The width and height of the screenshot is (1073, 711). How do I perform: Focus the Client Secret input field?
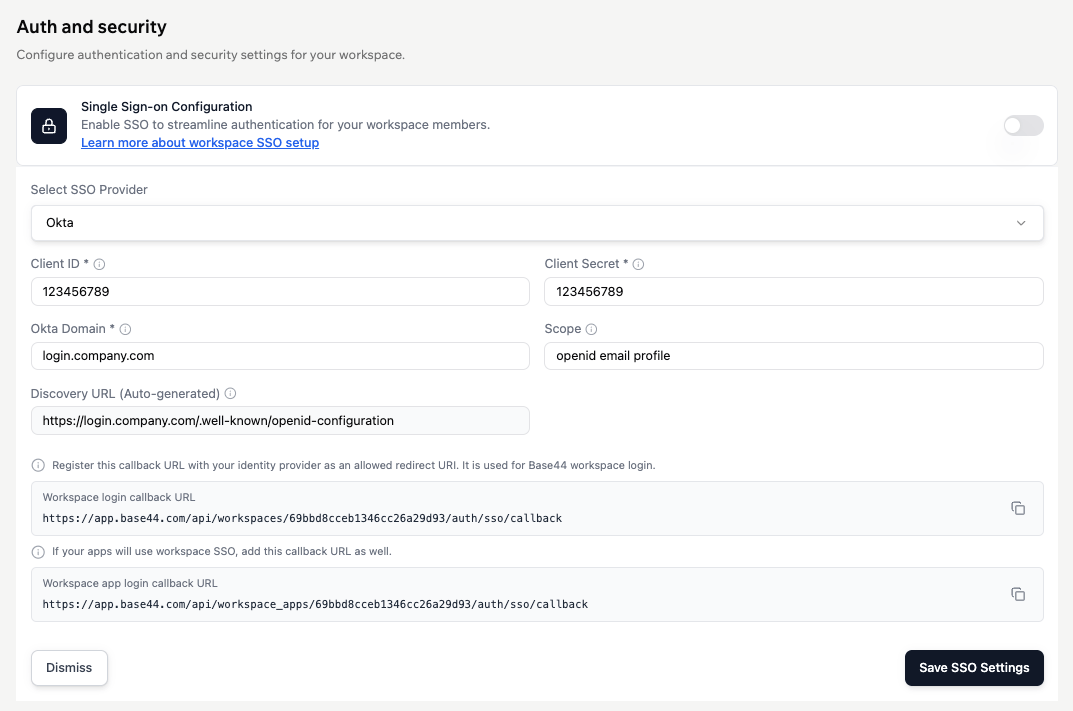[794, 292]
